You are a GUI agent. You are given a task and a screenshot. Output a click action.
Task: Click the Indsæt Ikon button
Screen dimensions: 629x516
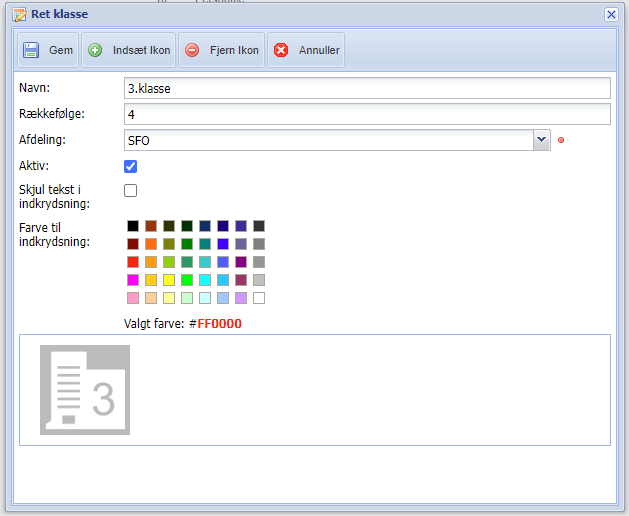click(128, 50)
